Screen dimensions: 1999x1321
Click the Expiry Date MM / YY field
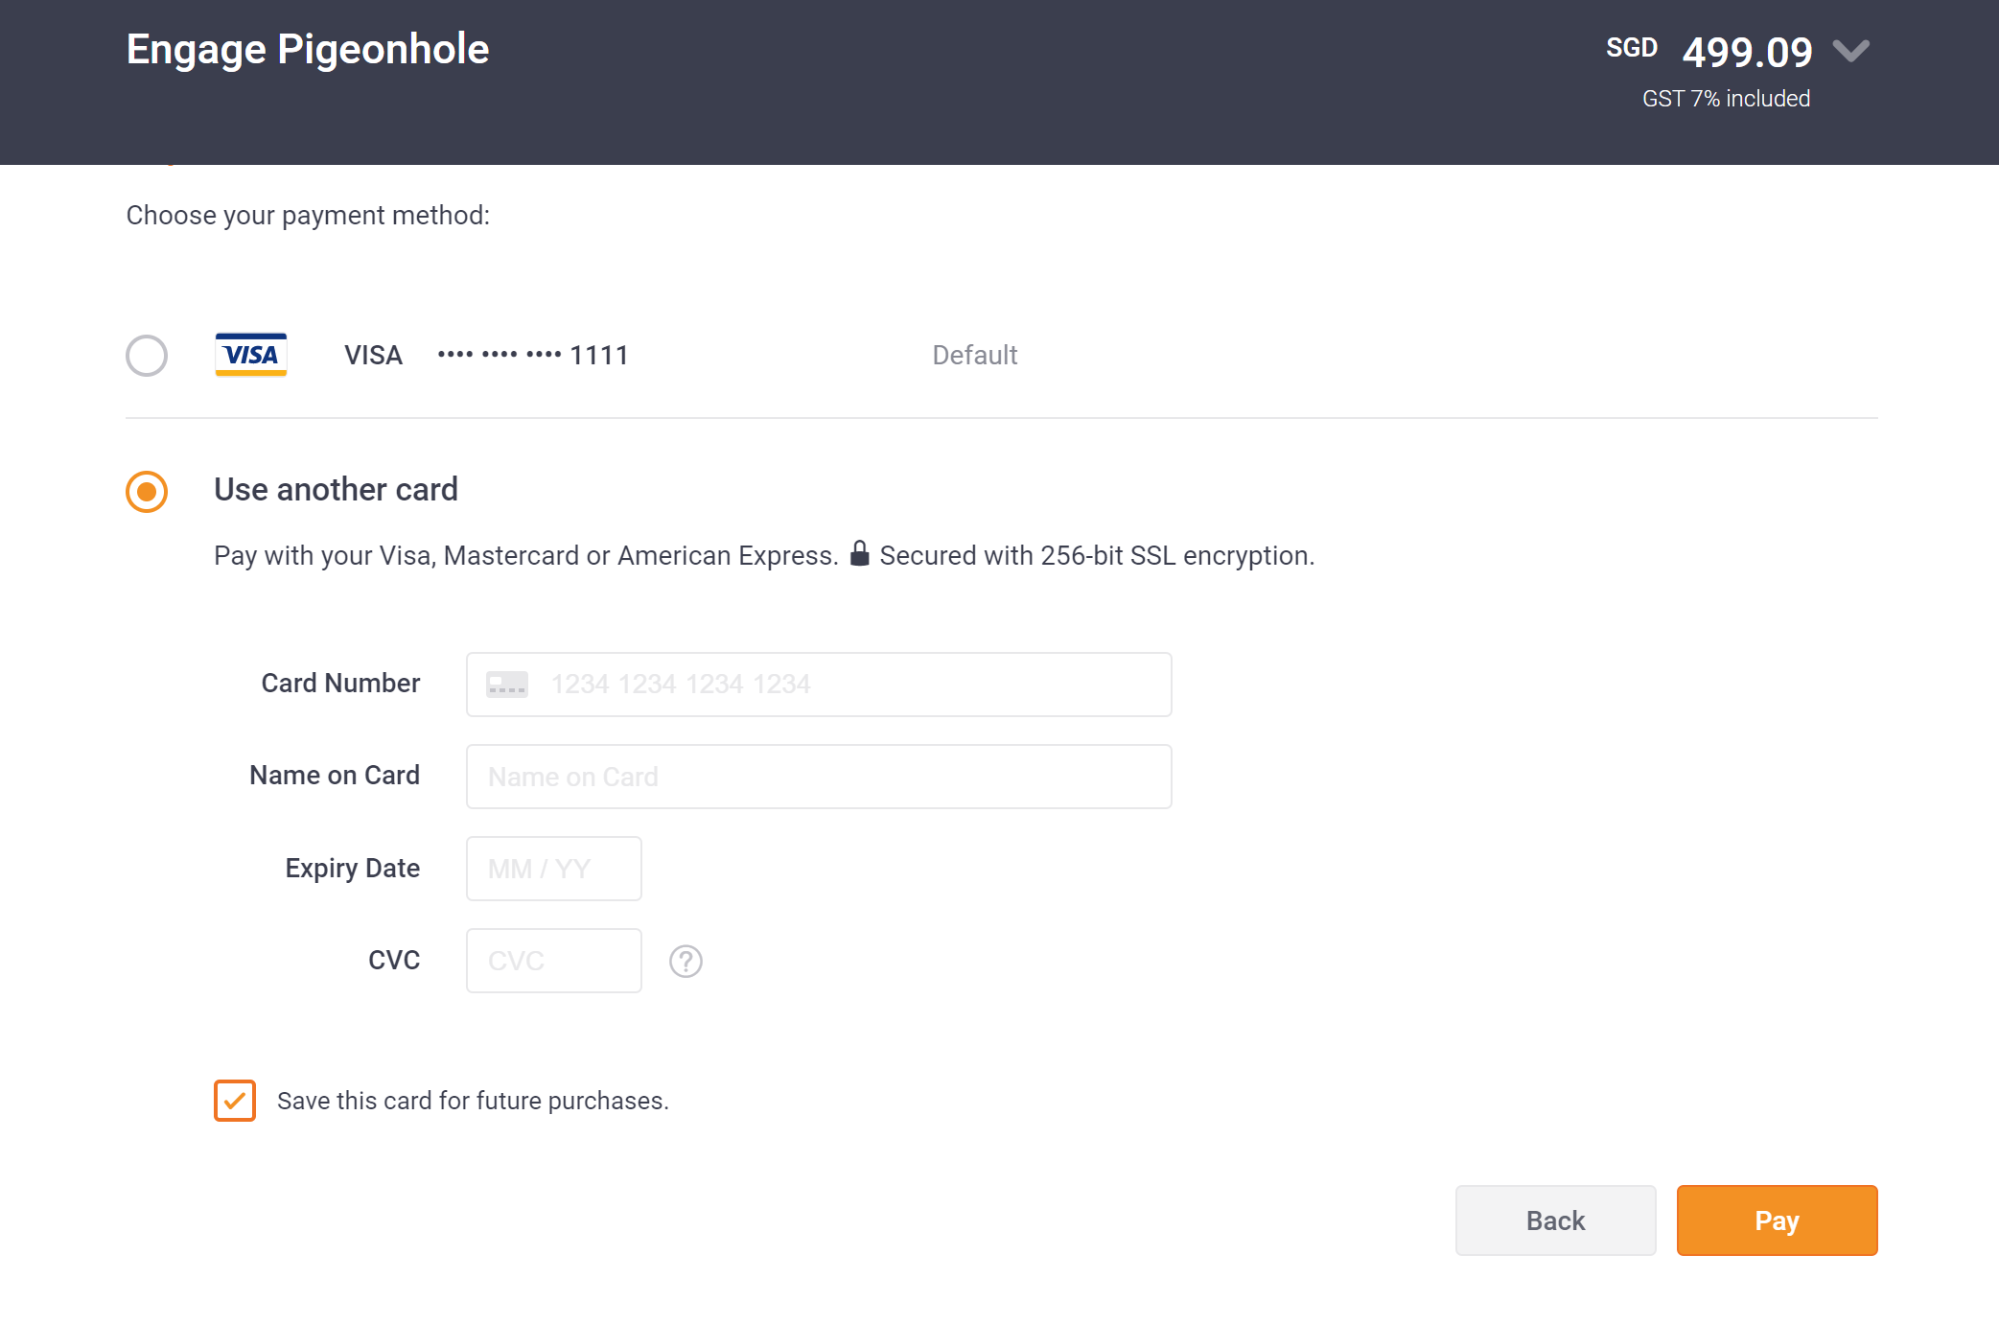click(554, 868)
